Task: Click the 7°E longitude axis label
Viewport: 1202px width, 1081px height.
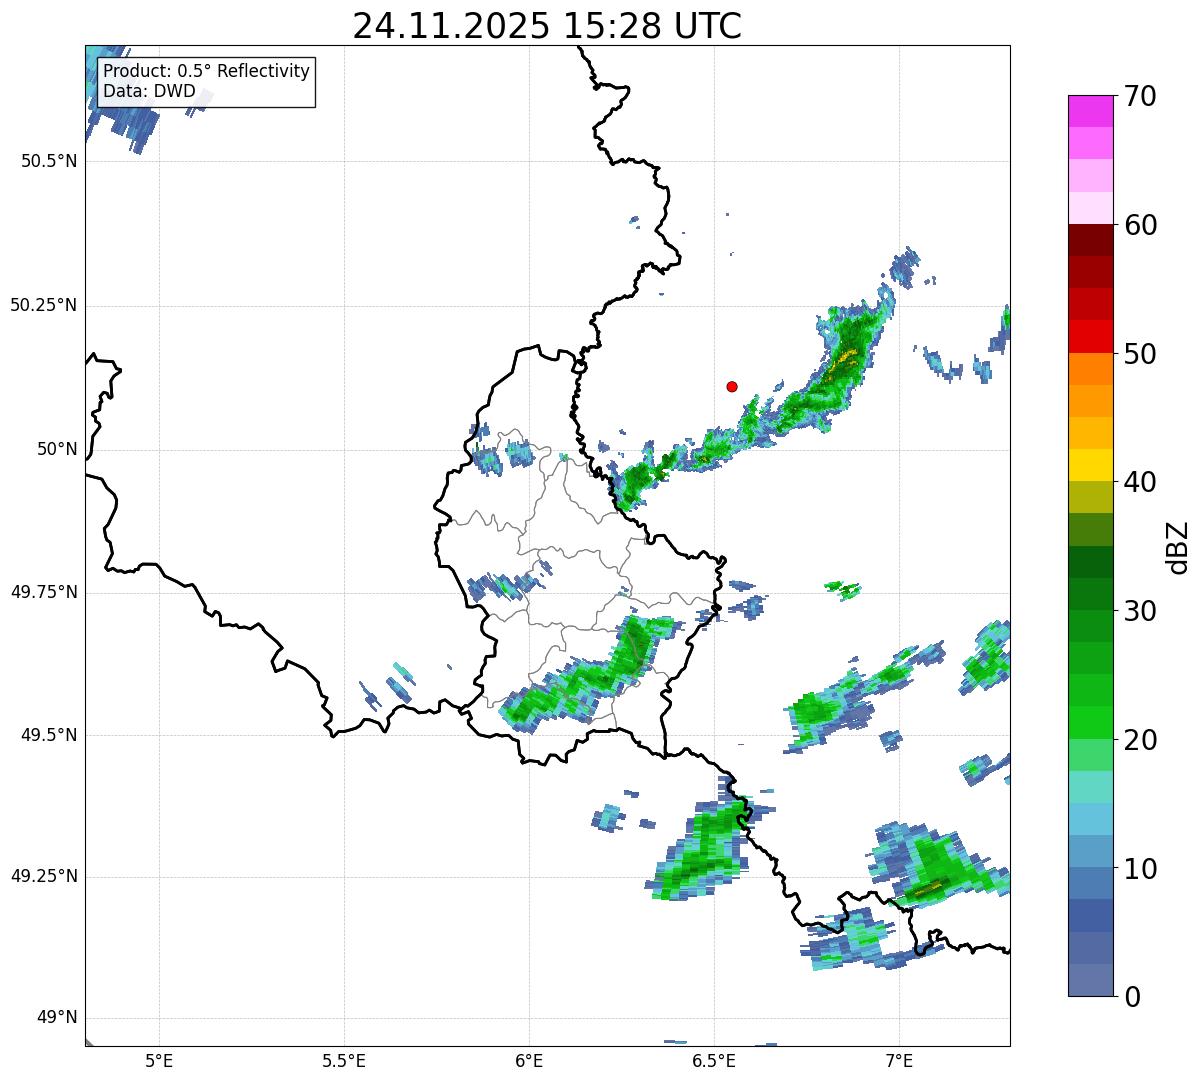Action: [899, 1060]
